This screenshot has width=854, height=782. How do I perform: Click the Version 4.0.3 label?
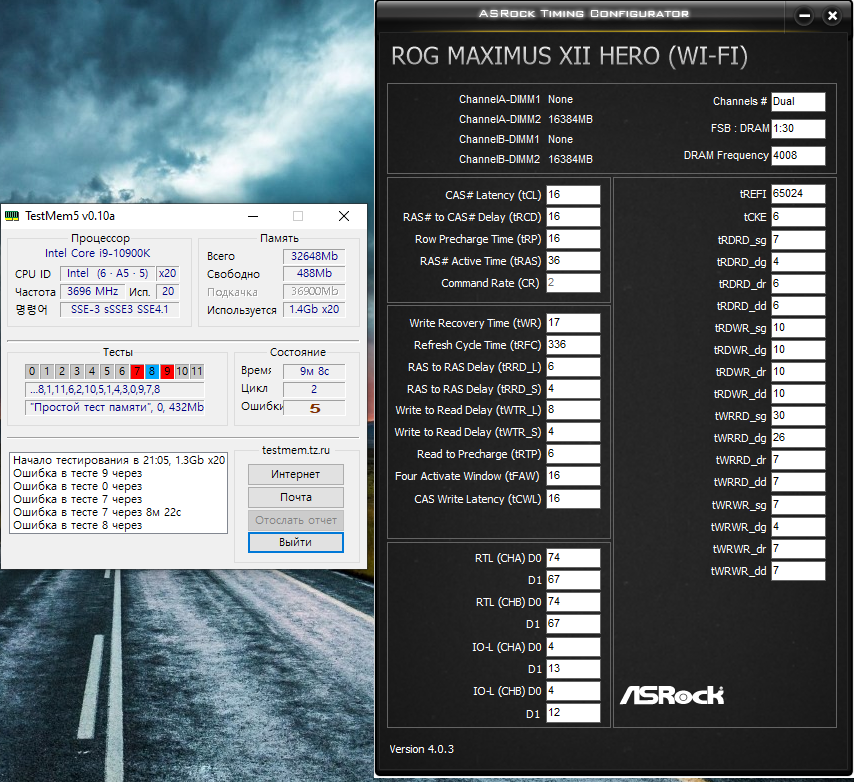pos(422,749)
